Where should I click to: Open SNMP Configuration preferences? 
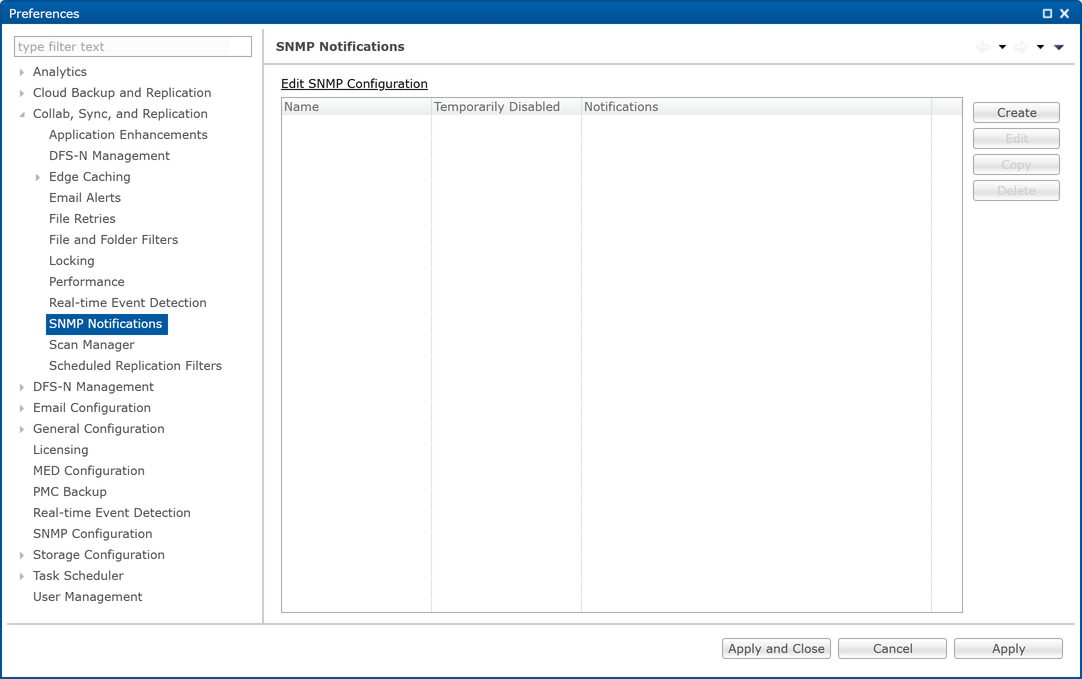coord(92,534)
